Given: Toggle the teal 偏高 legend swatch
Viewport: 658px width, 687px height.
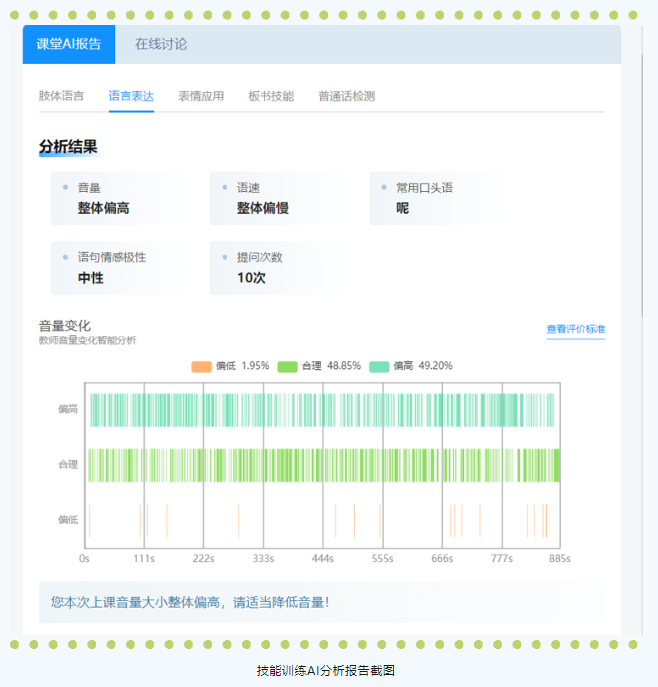Looking at the screenshot, I should point(379,366).
